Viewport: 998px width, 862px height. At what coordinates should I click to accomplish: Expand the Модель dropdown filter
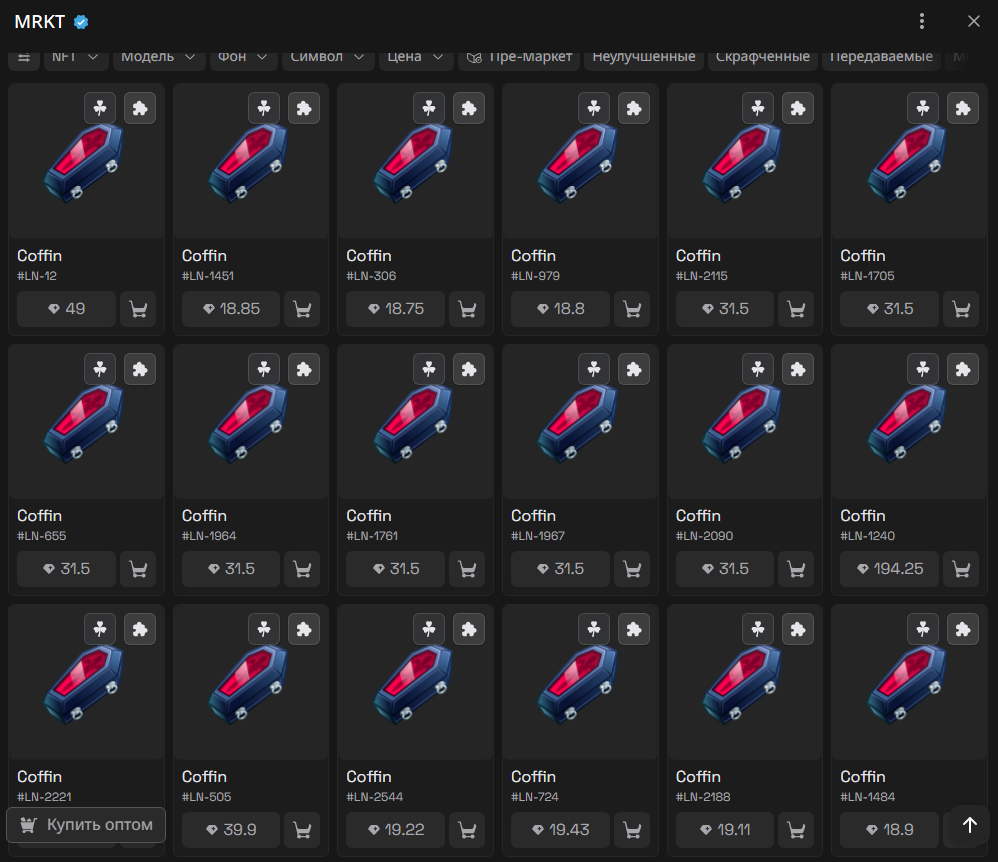point(158,57)
